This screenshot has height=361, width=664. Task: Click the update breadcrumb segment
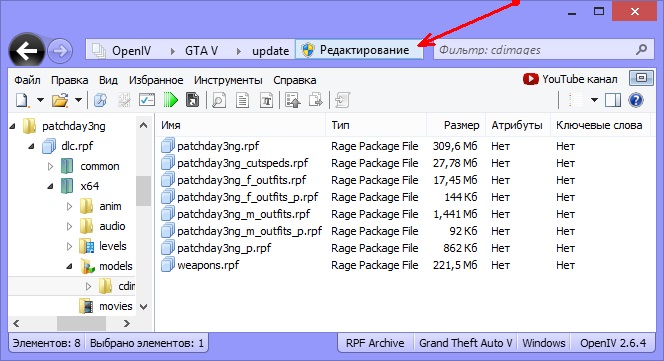(271, 51)
